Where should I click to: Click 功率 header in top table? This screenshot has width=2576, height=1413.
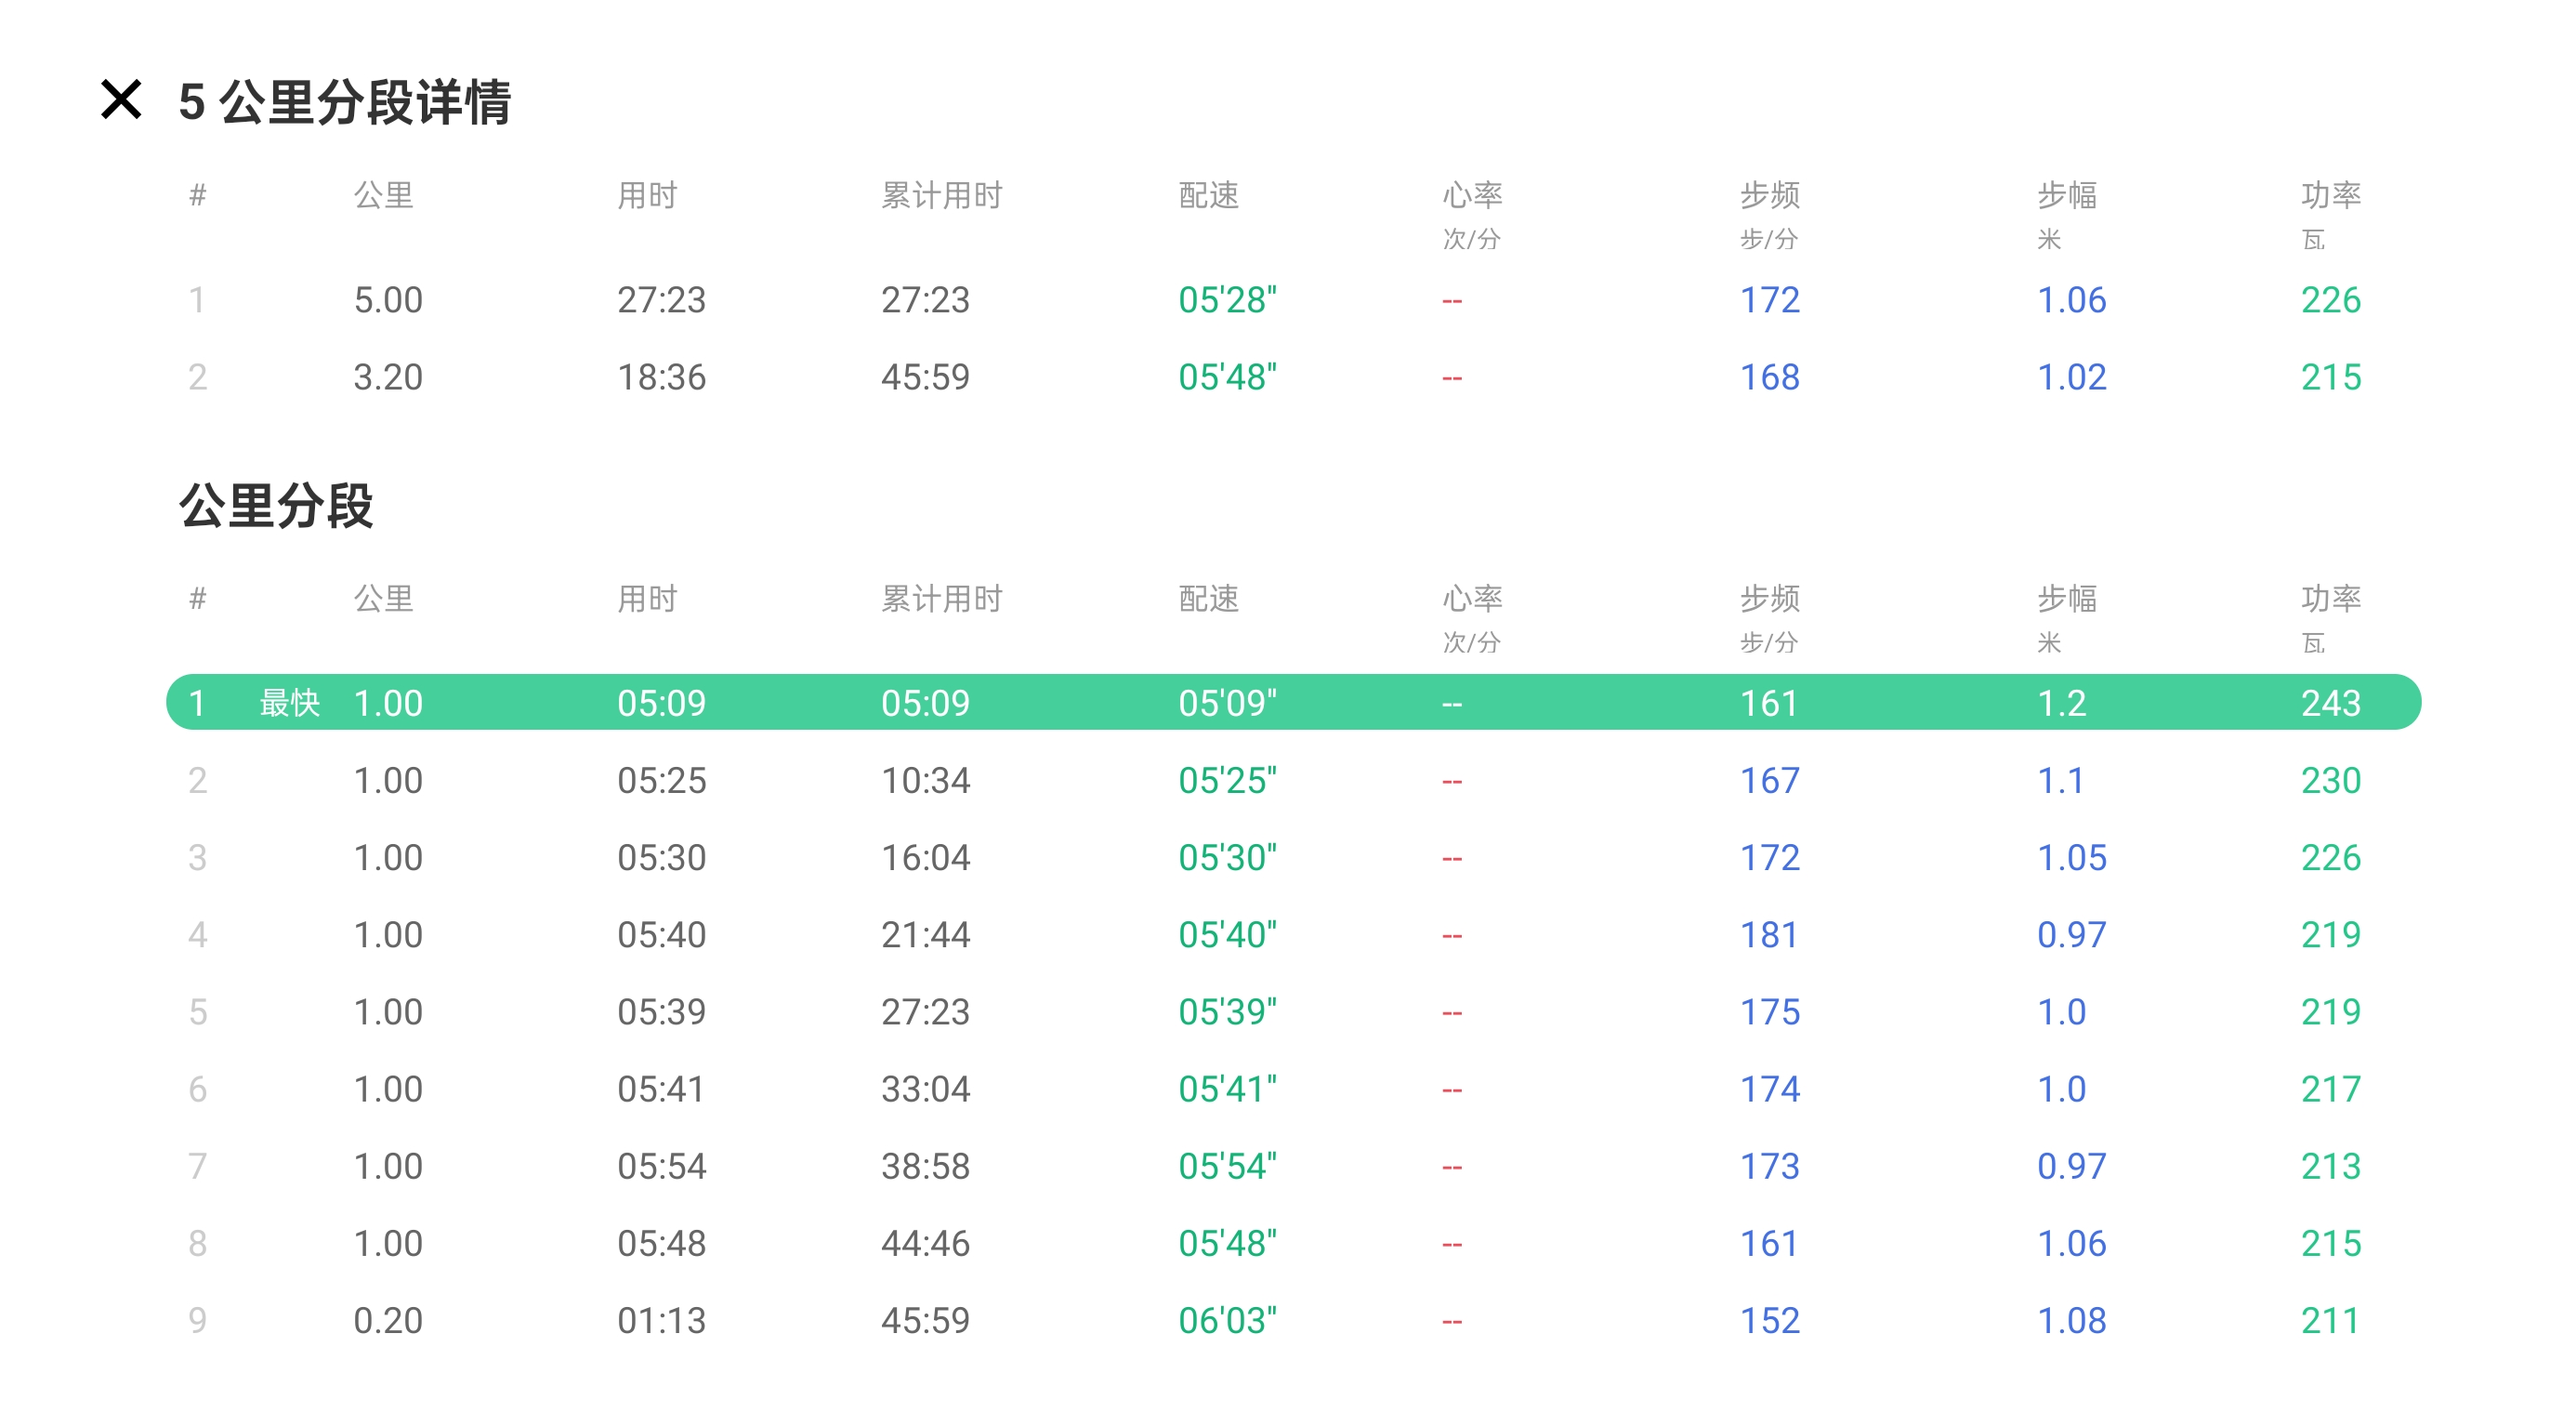click(x=2330, y=195)
